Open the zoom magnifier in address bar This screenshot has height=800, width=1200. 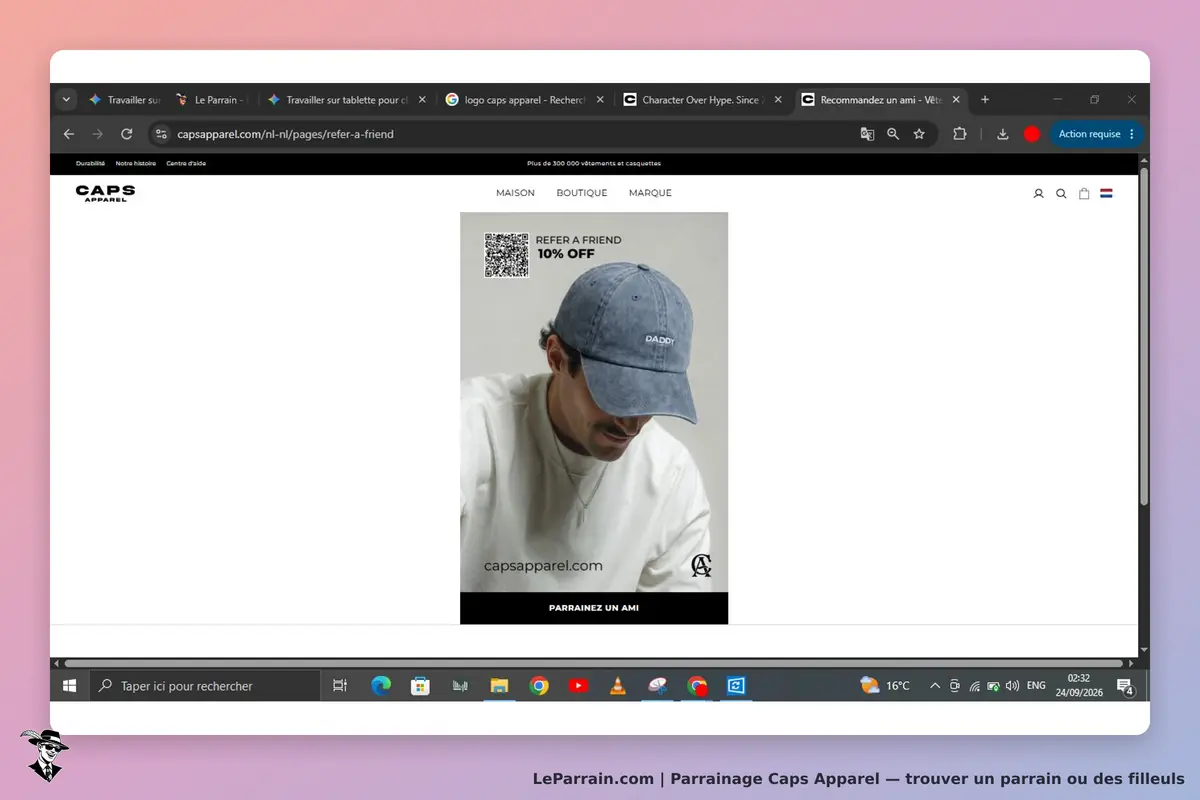(893, 134)
